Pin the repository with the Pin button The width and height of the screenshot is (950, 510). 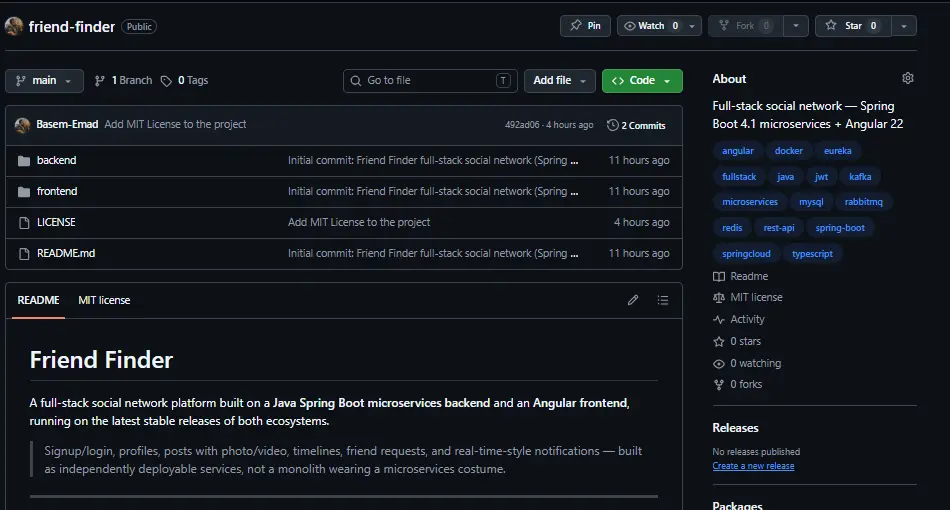[x=585, y=26]
